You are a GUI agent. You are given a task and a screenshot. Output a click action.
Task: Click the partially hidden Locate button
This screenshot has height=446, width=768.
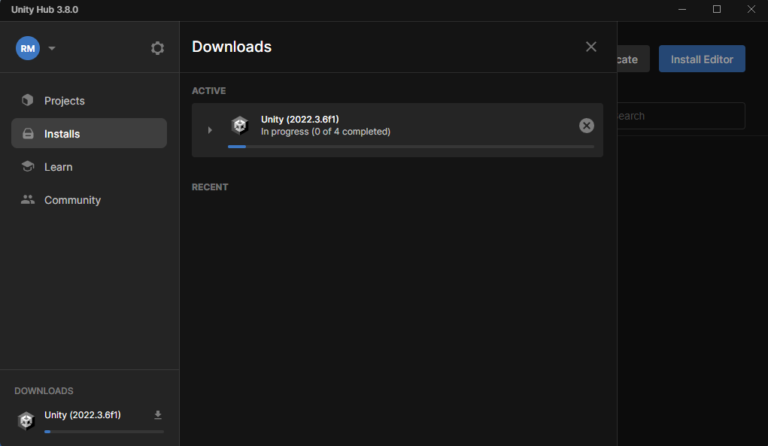632,59
